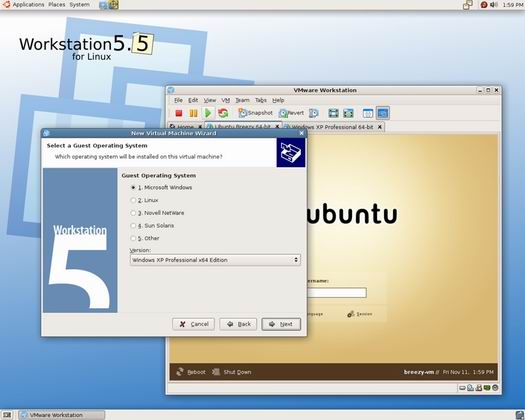Open the Team menu
The image size is (525, 420).
(242, 100)
